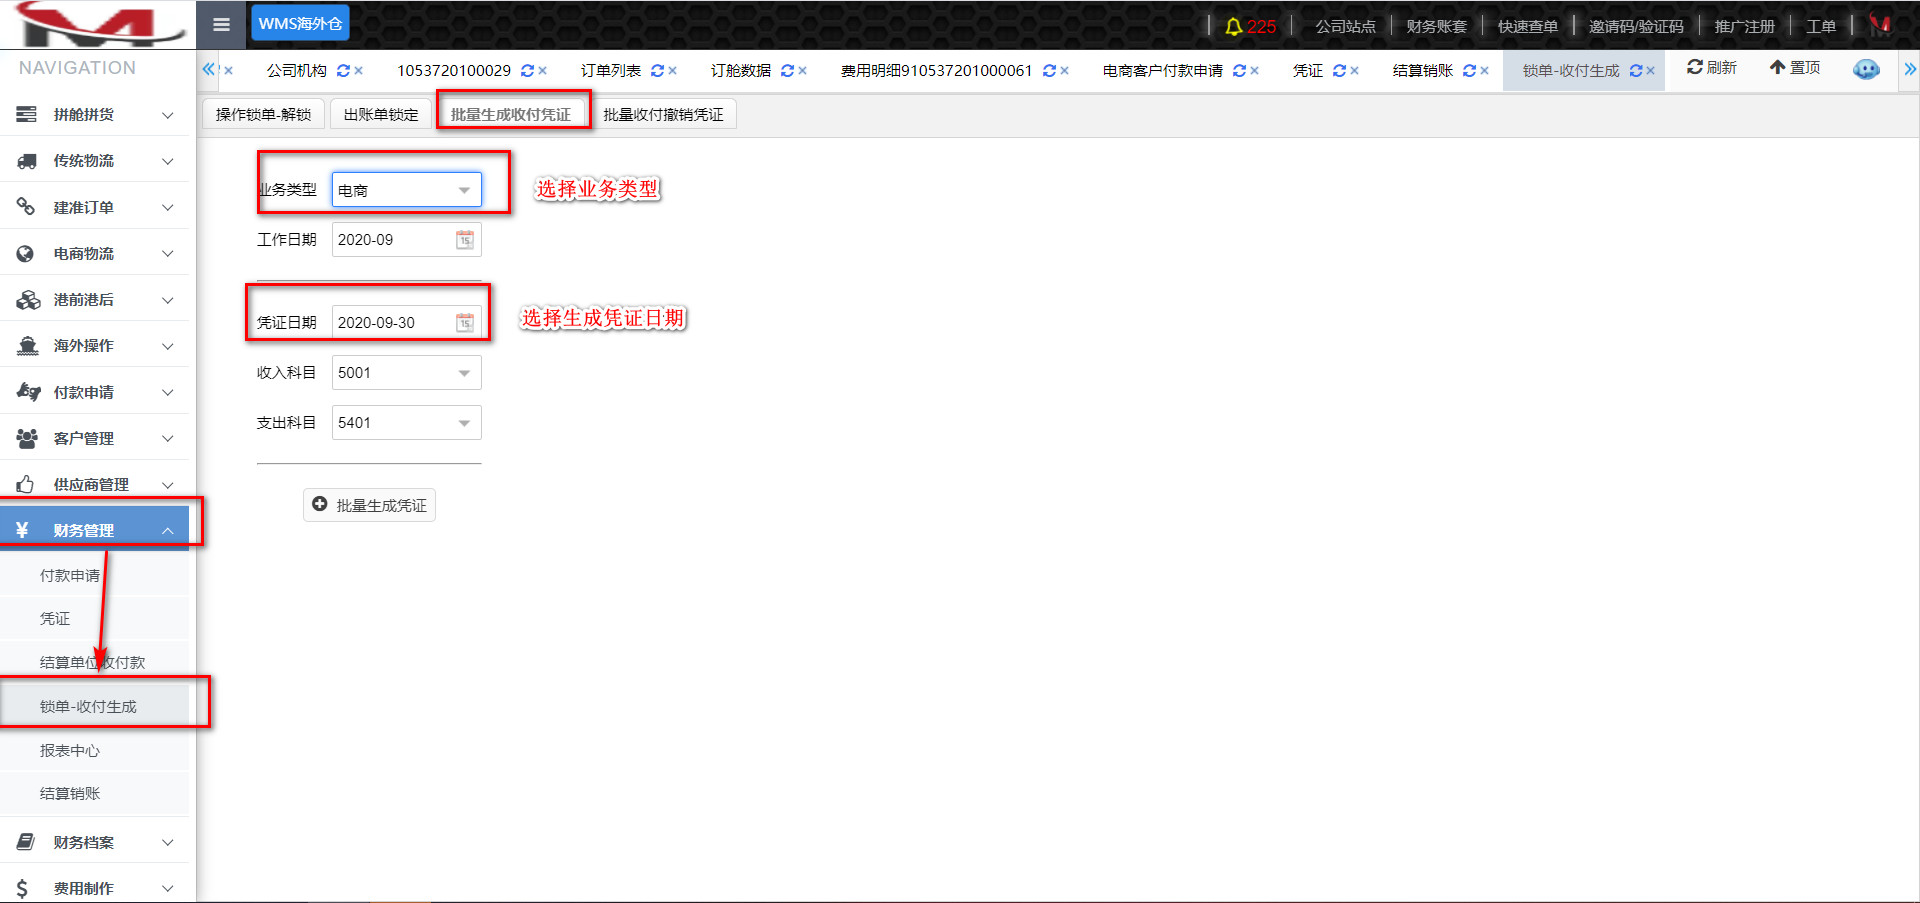
Task: Open 凭证 submenu item
Action: tap(94, 619)
